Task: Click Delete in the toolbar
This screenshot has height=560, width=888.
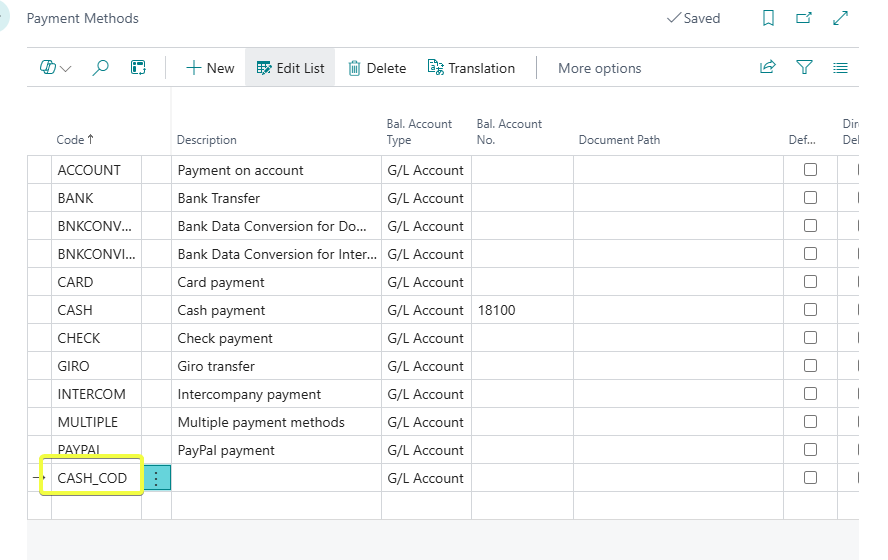Action: (x=377, y=68)
